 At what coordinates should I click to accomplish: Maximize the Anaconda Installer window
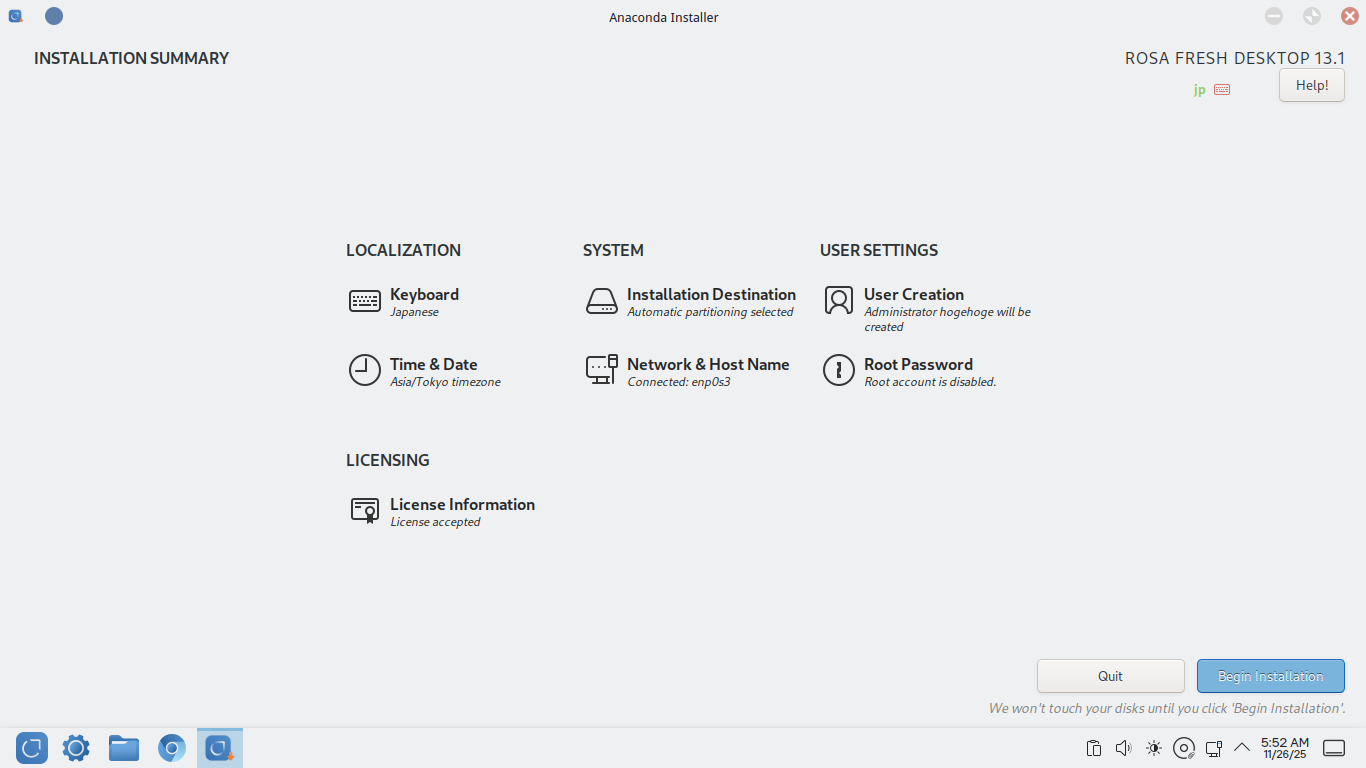pos(1312,16)
